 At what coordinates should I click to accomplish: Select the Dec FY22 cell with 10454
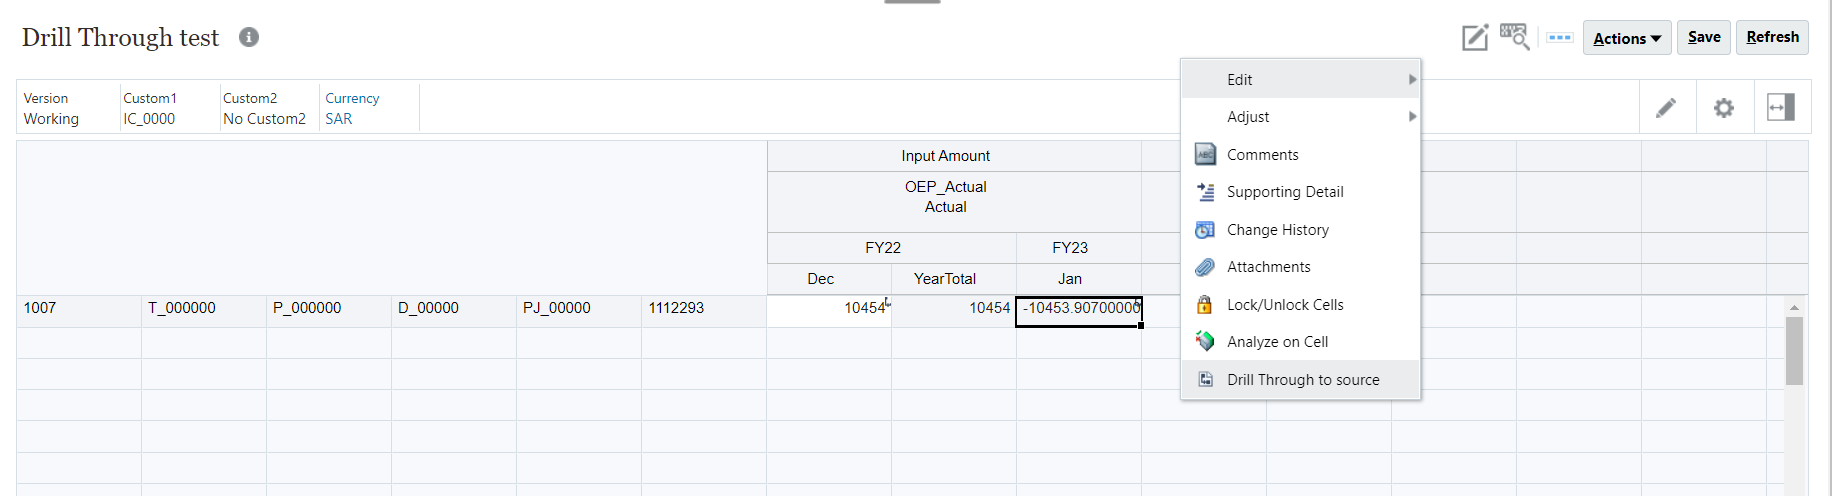[x=829, y=309]
